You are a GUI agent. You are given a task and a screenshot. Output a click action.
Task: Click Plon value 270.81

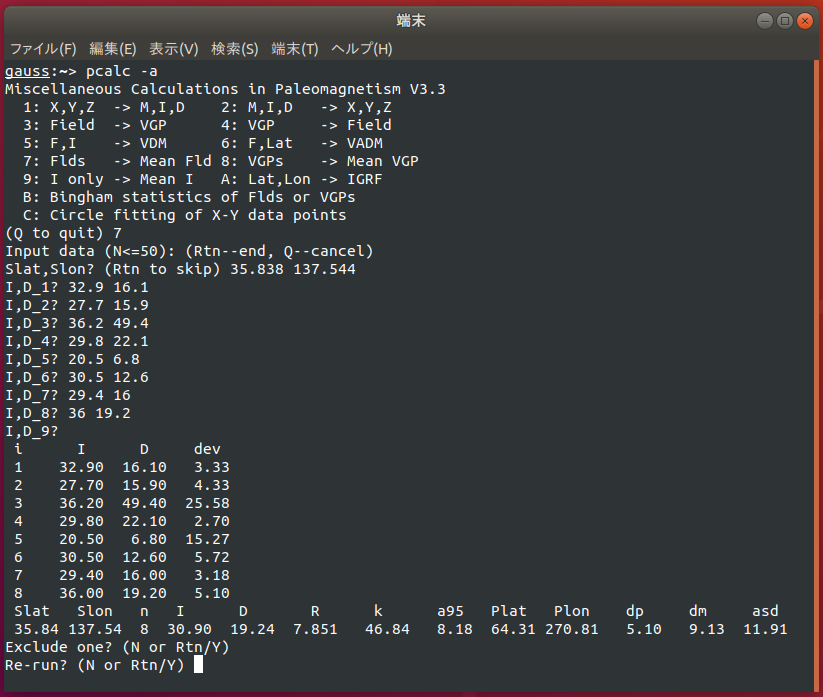pyautogui.click(x=572, y=629)
